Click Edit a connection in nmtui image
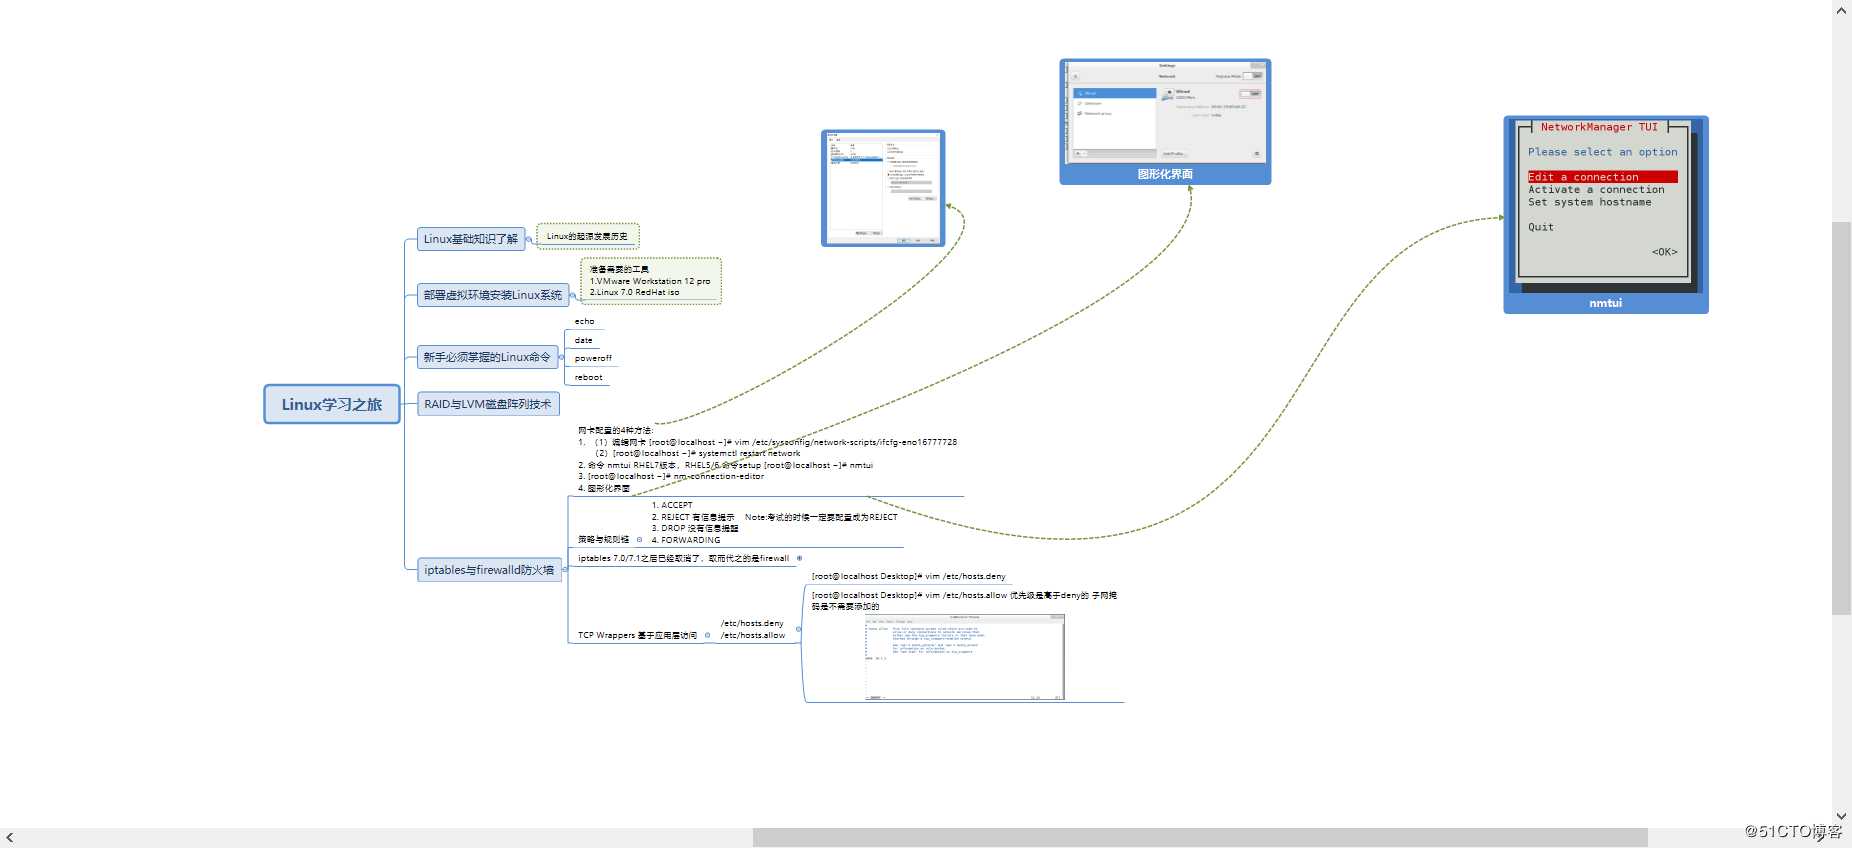 pyautogui.click(x=1602, y=177)
